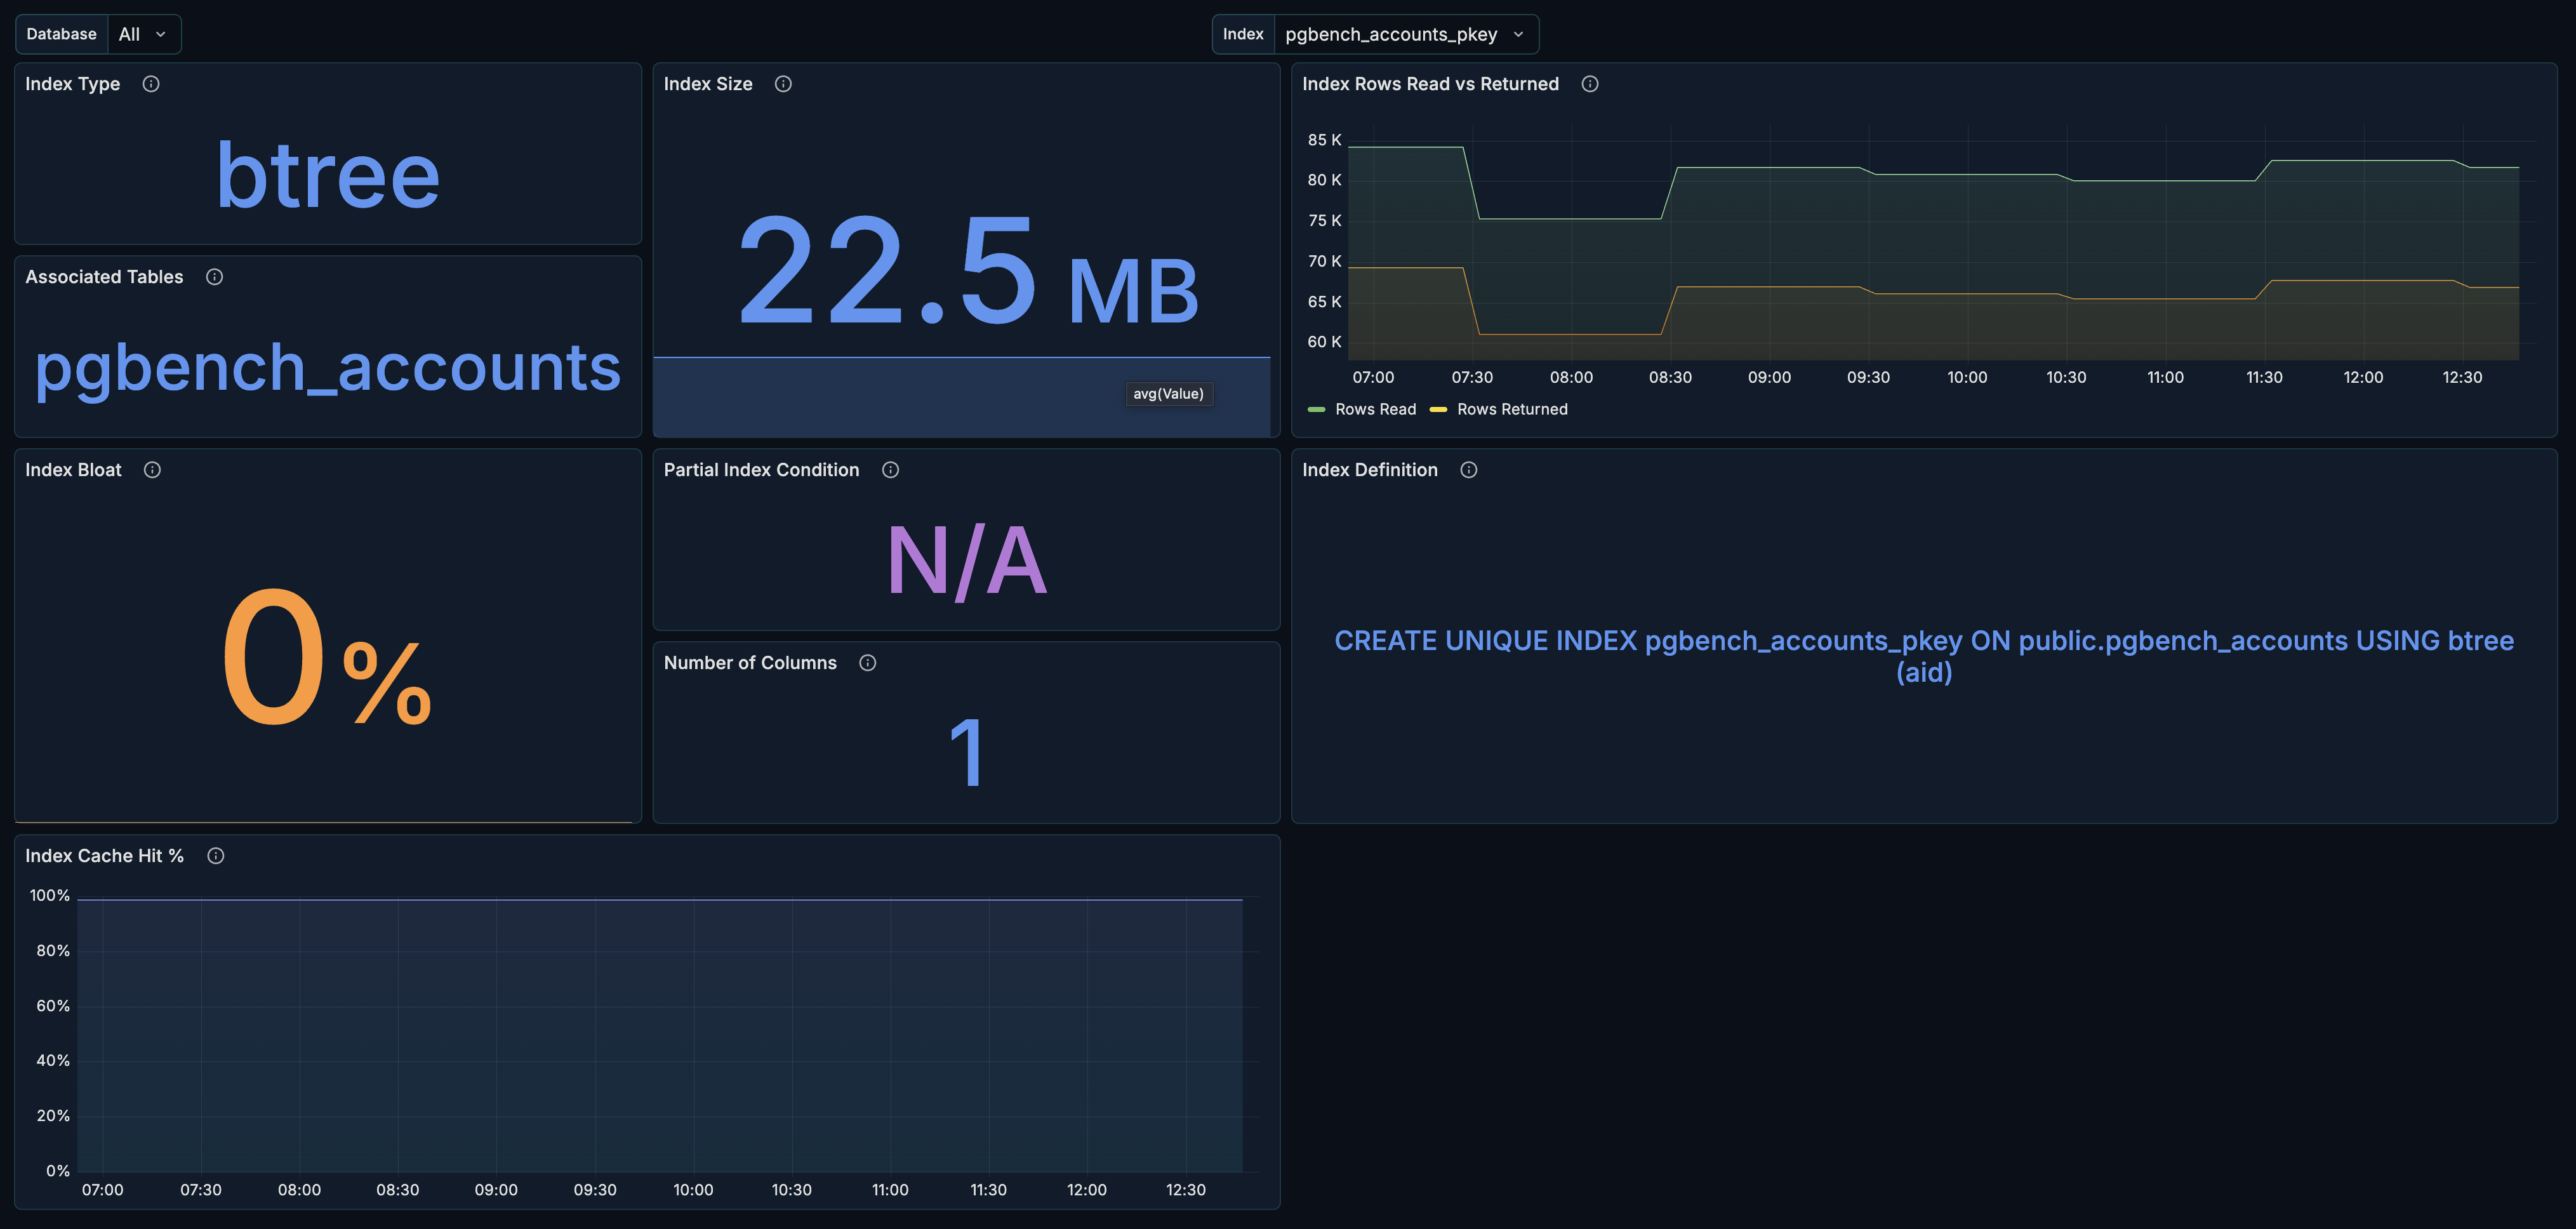The image size is (2576, 1229).
Task: Click the info icon on Number of Columns panel
Action: coord(867,662)
